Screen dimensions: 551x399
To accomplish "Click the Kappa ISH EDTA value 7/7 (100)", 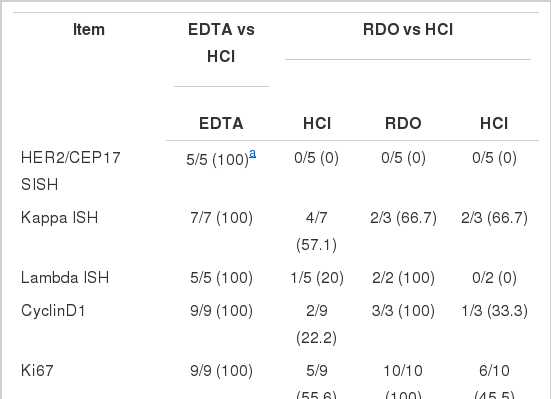I will coord(221,218).
